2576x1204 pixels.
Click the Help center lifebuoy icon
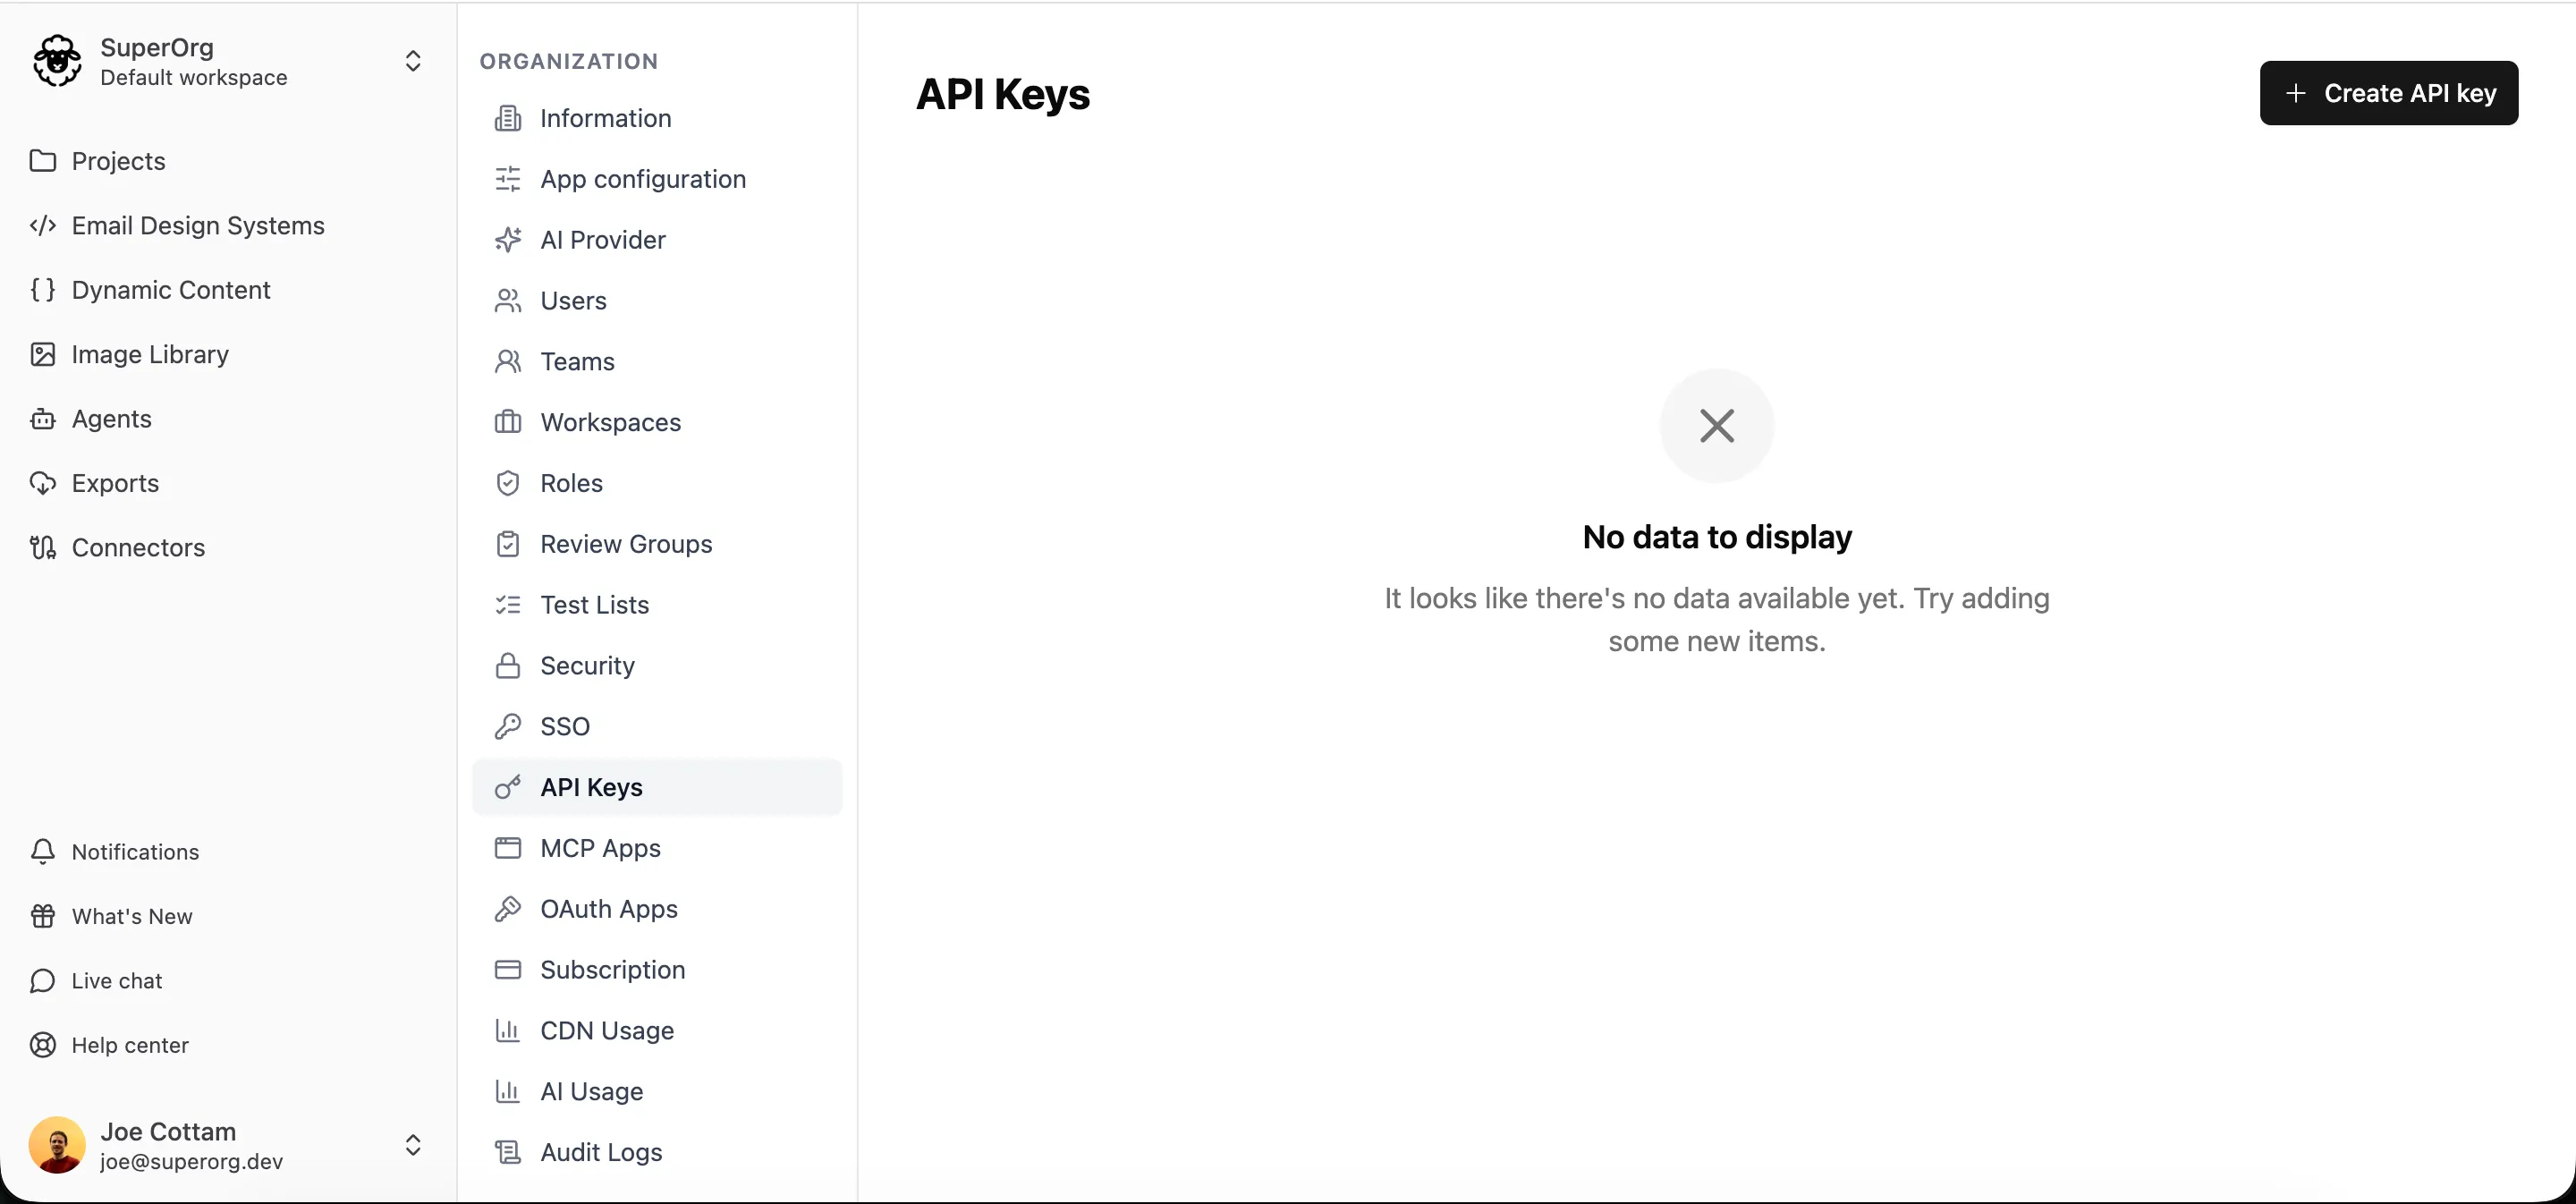[43, 1045]
